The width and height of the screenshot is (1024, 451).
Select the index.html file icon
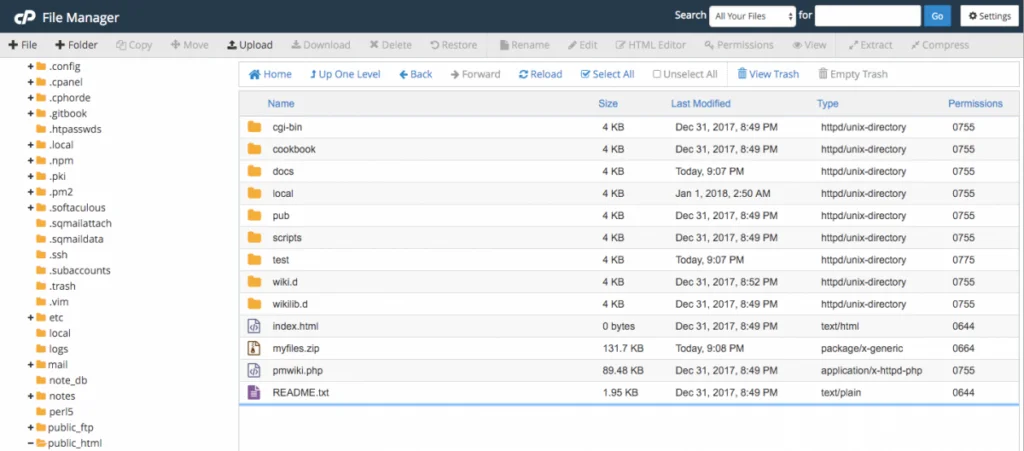pos(254,326)
